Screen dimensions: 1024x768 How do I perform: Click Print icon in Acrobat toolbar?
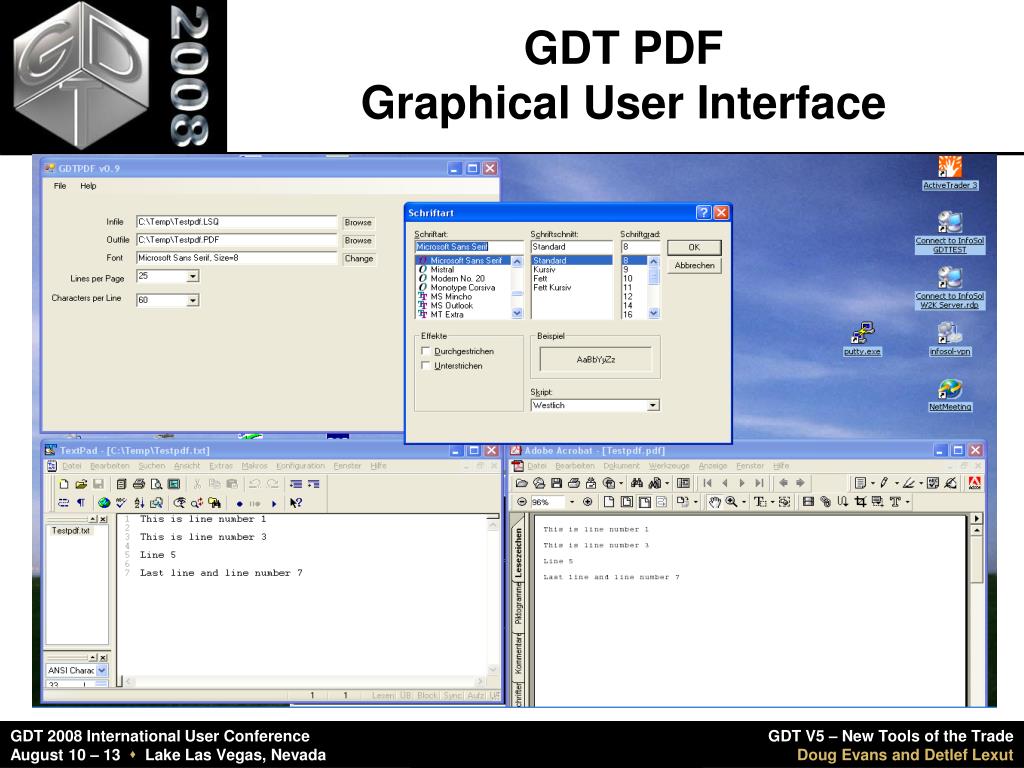[x=574, y=483]
